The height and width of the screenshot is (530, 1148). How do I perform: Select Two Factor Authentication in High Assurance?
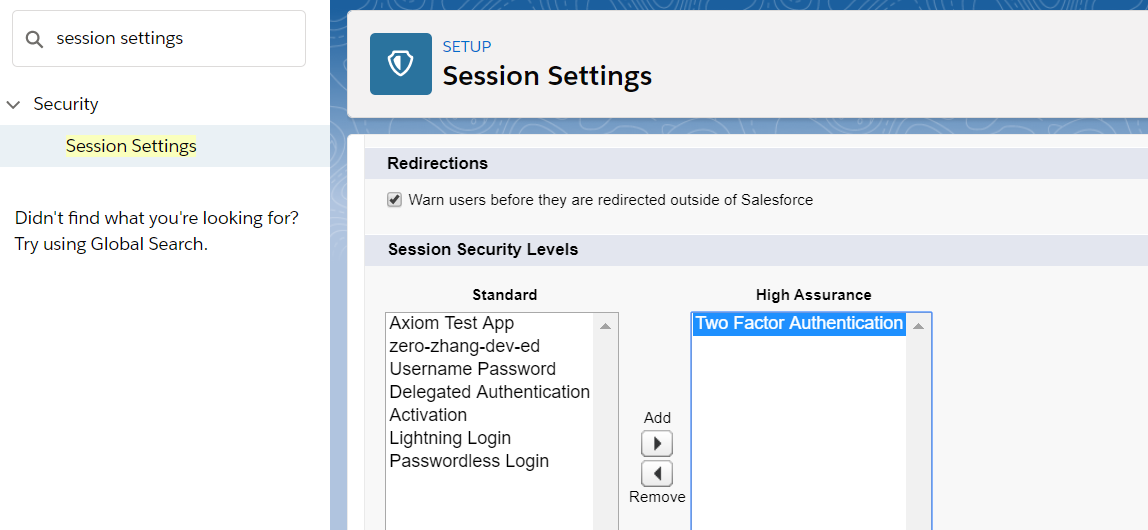[799, 323]
